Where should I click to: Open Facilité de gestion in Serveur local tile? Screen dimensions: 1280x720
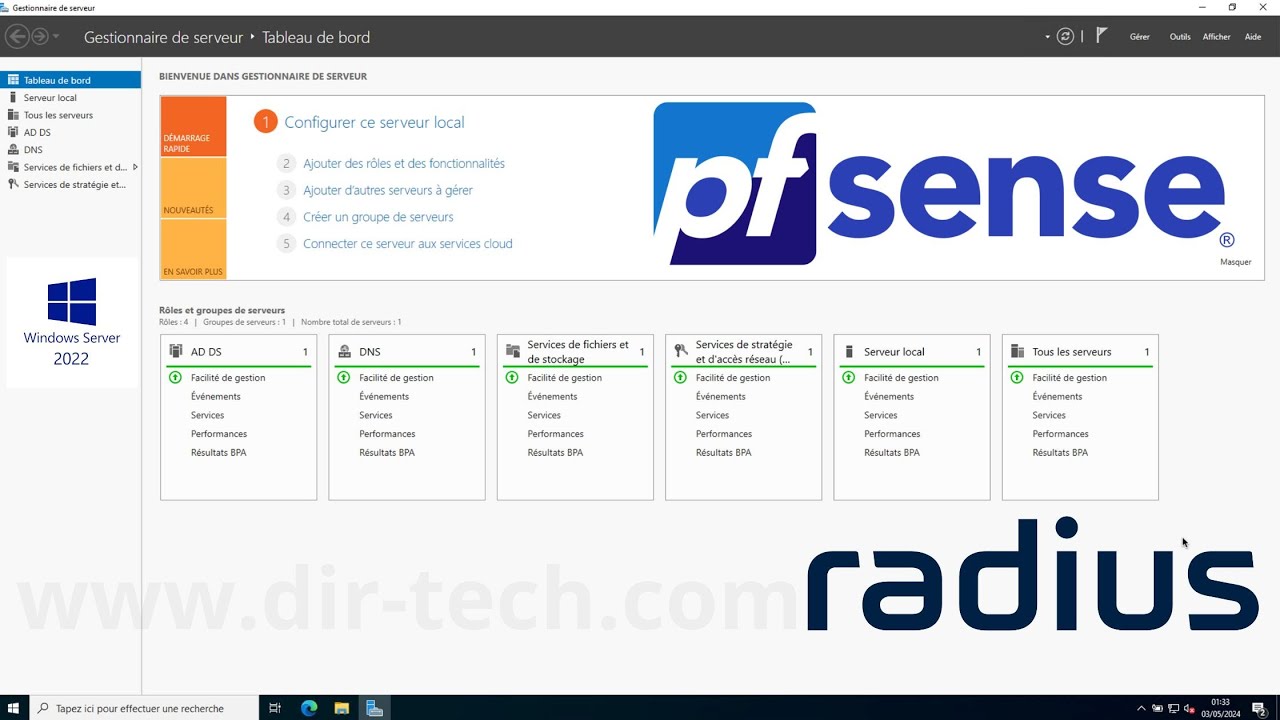[x=901, y=378]
